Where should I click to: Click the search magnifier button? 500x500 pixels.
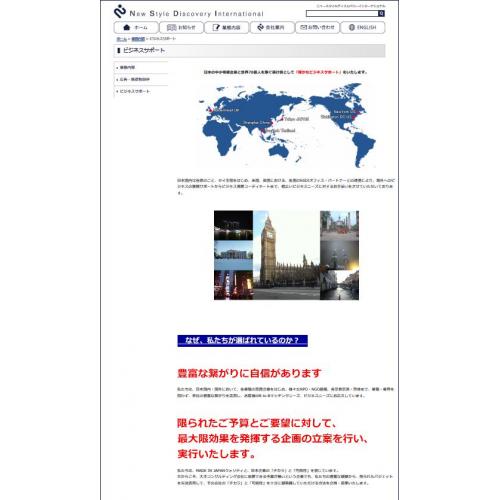pyautogui.click(x=381, y=14)
